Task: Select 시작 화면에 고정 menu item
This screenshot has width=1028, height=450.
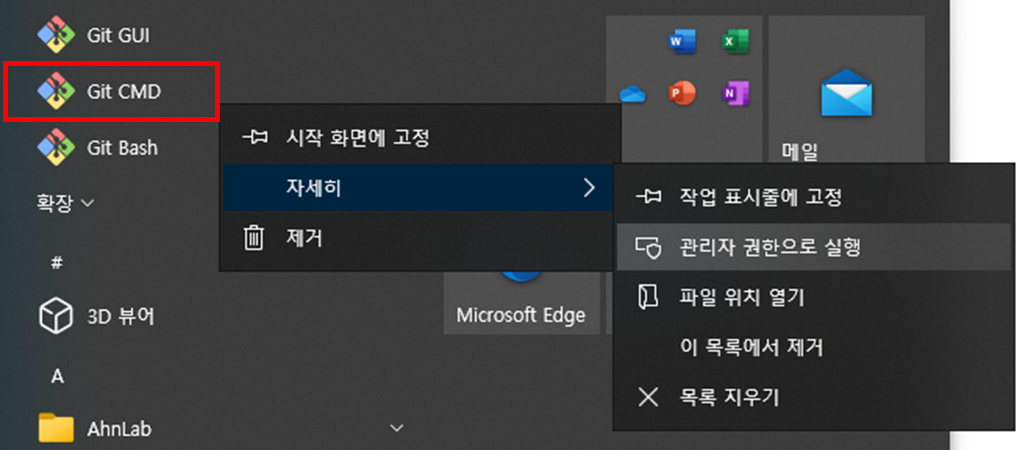Action: [420, 138]
